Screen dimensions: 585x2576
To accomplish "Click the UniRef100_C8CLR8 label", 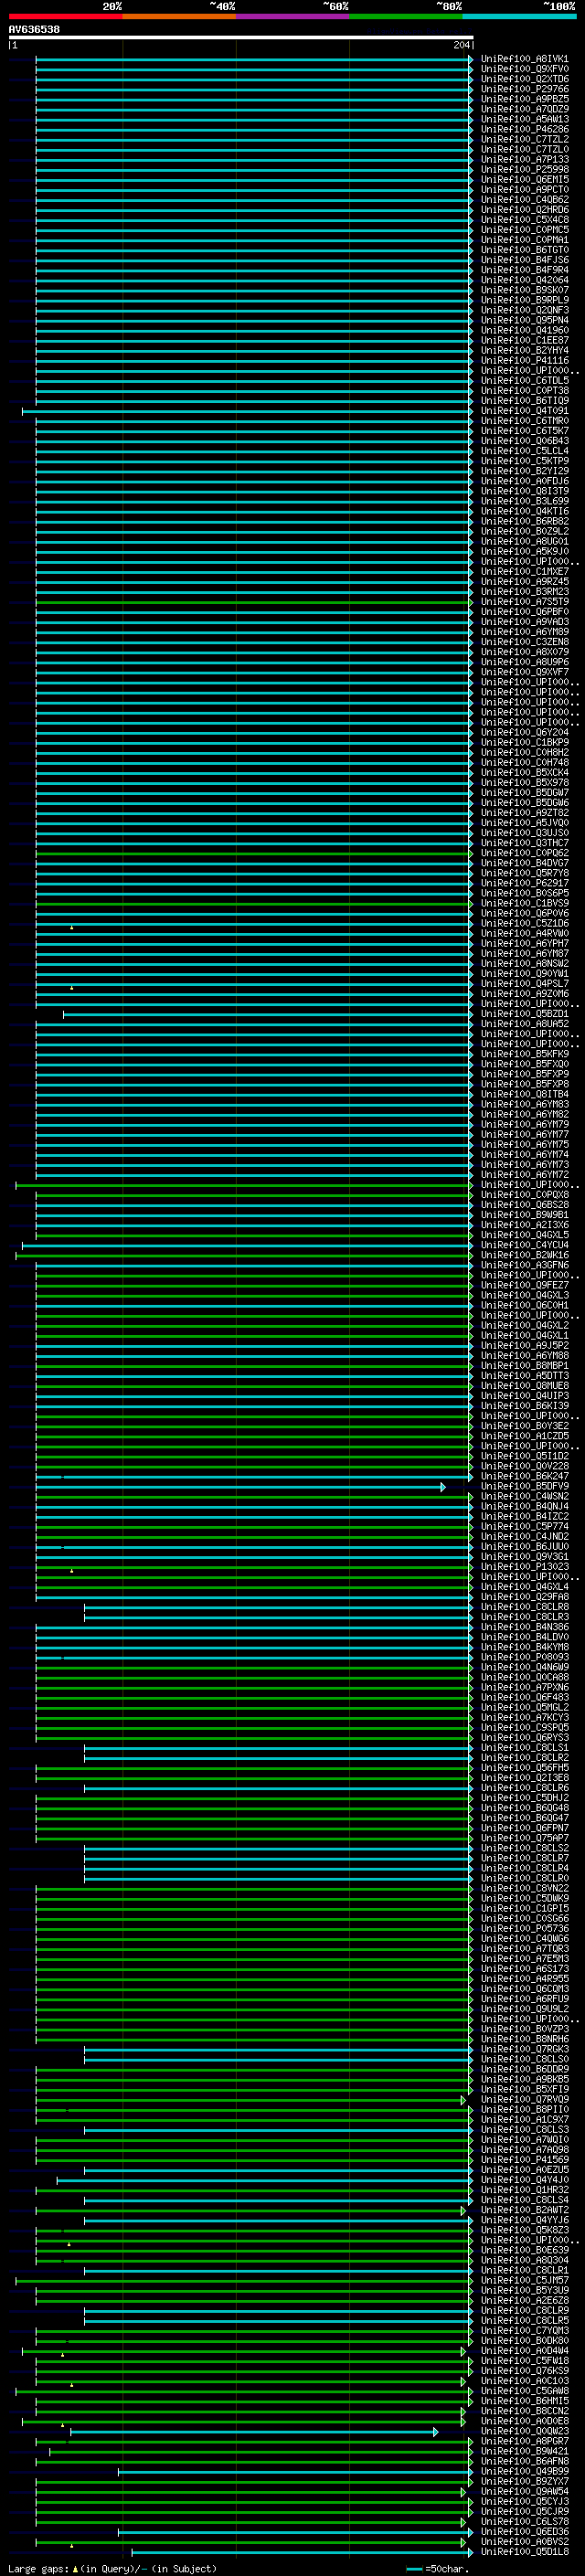I will point(524,1607).
